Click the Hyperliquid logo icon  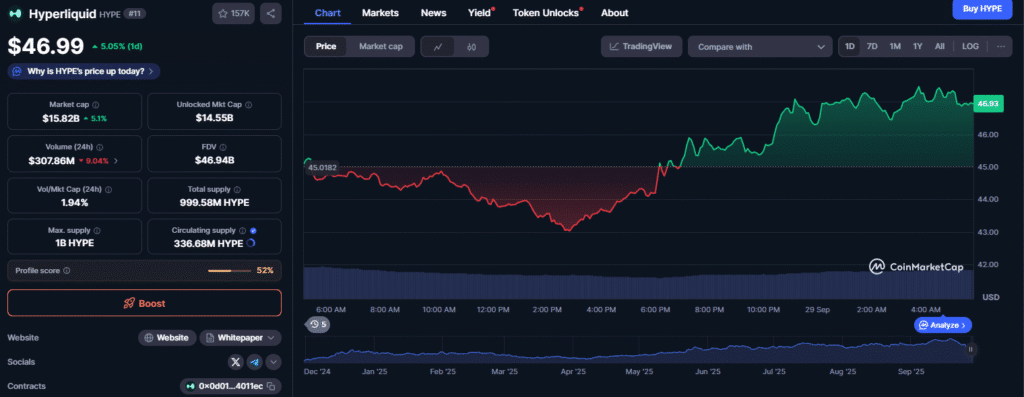click(x=15, y=13)
